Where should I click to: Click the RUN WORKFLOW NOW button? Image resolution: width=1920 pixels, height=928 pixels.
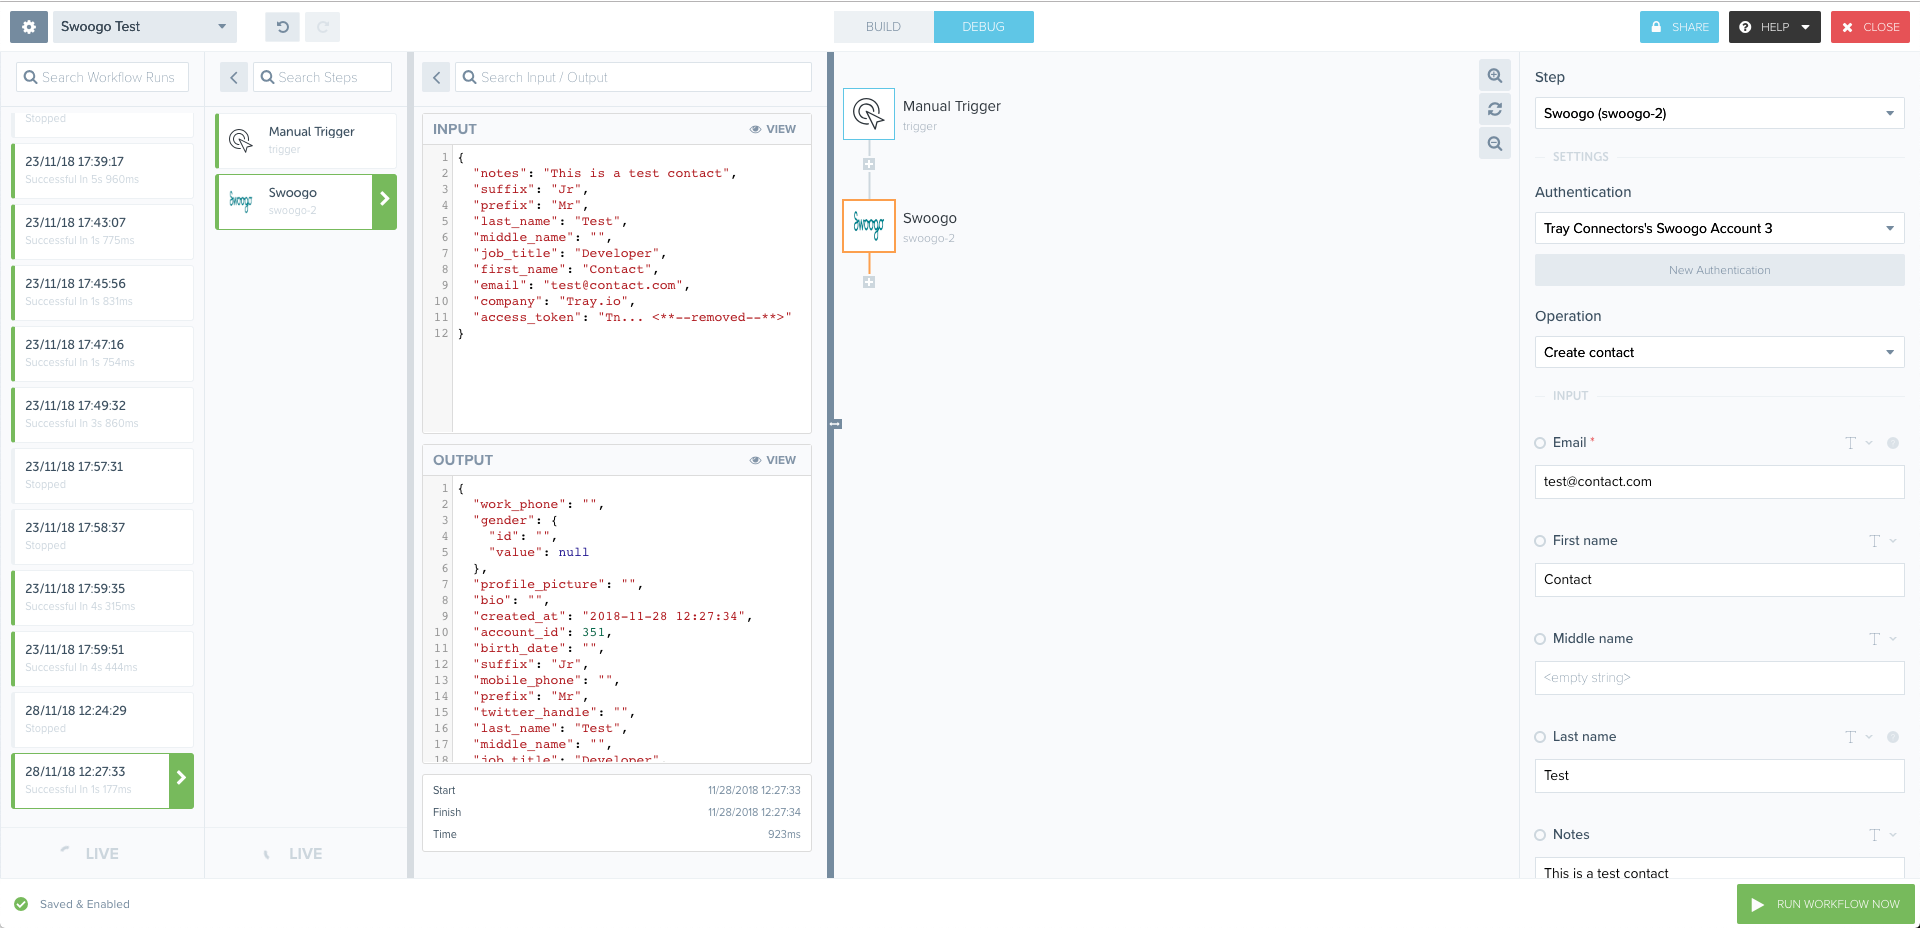tap(1825, 904)
